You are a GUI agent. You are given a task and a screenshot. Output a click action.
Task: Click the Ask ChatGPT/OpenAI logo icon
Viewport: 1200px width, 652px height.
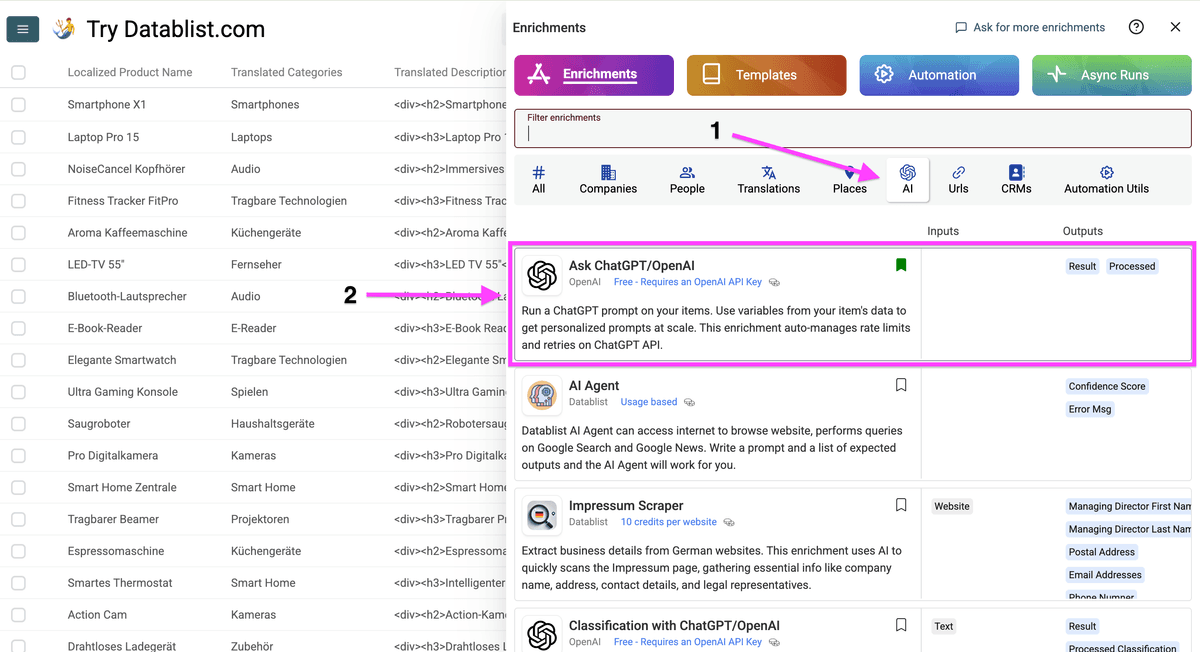pyautogui.click(x=542, y=275)
